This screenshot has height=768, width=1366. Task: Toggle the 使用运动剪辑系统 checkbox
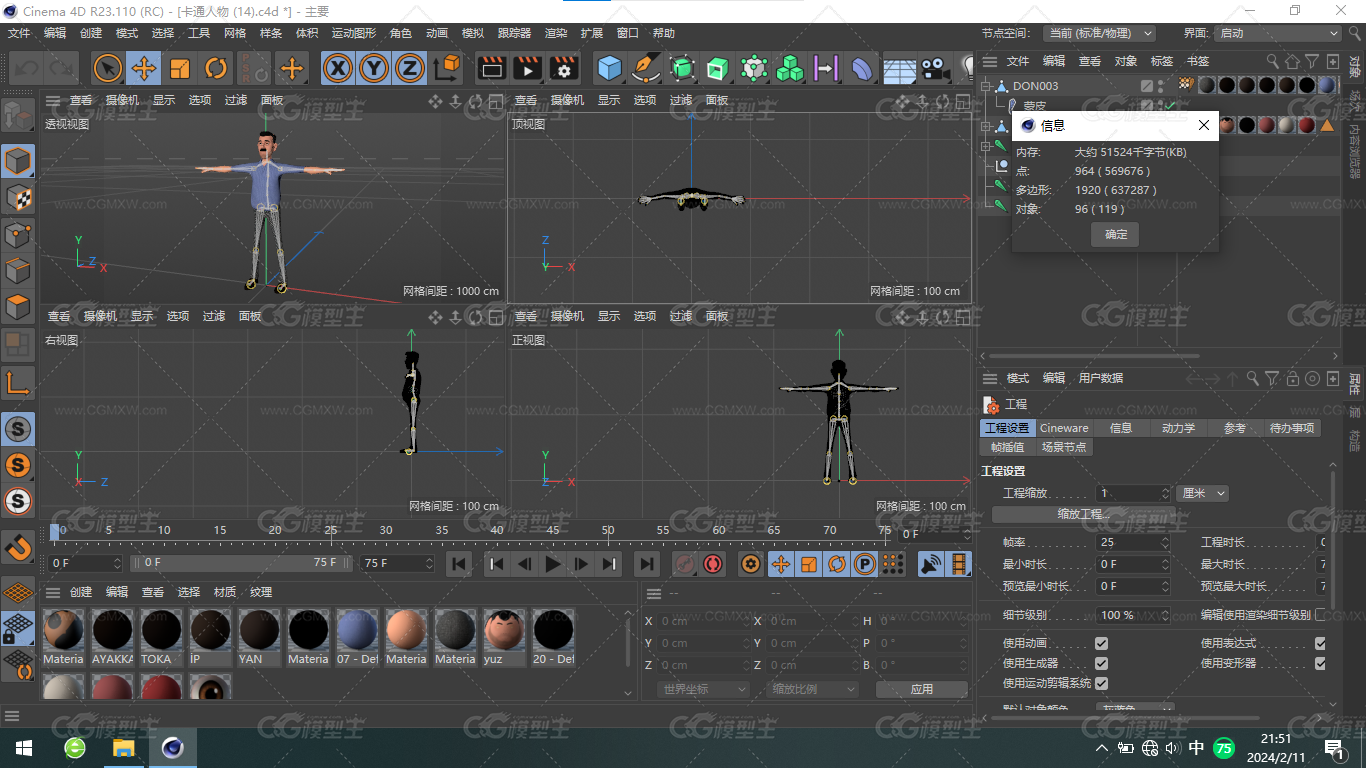1101,683
